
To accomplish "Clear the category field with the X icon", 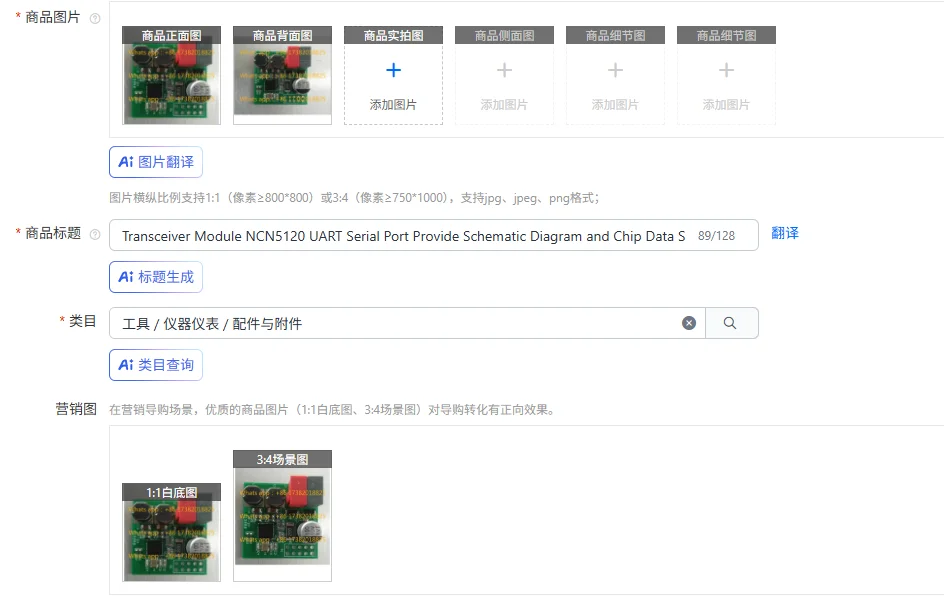I will click(x=689, y=323).
